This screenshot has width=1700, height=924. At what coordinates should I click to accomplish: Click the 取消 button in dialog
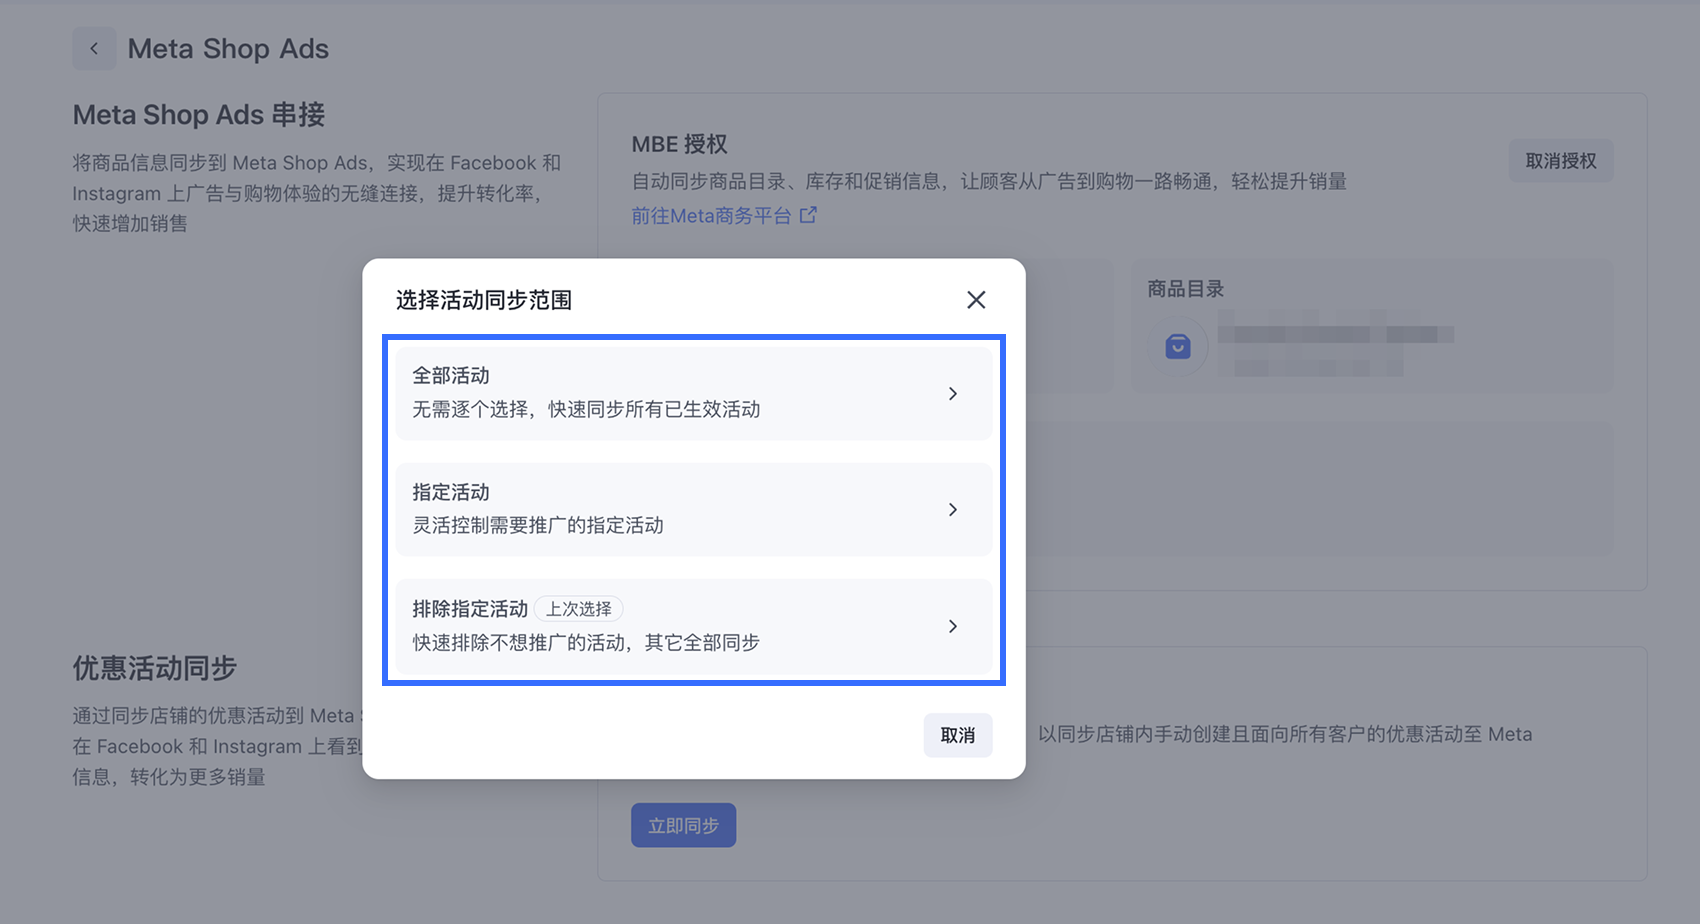point(958,735)
